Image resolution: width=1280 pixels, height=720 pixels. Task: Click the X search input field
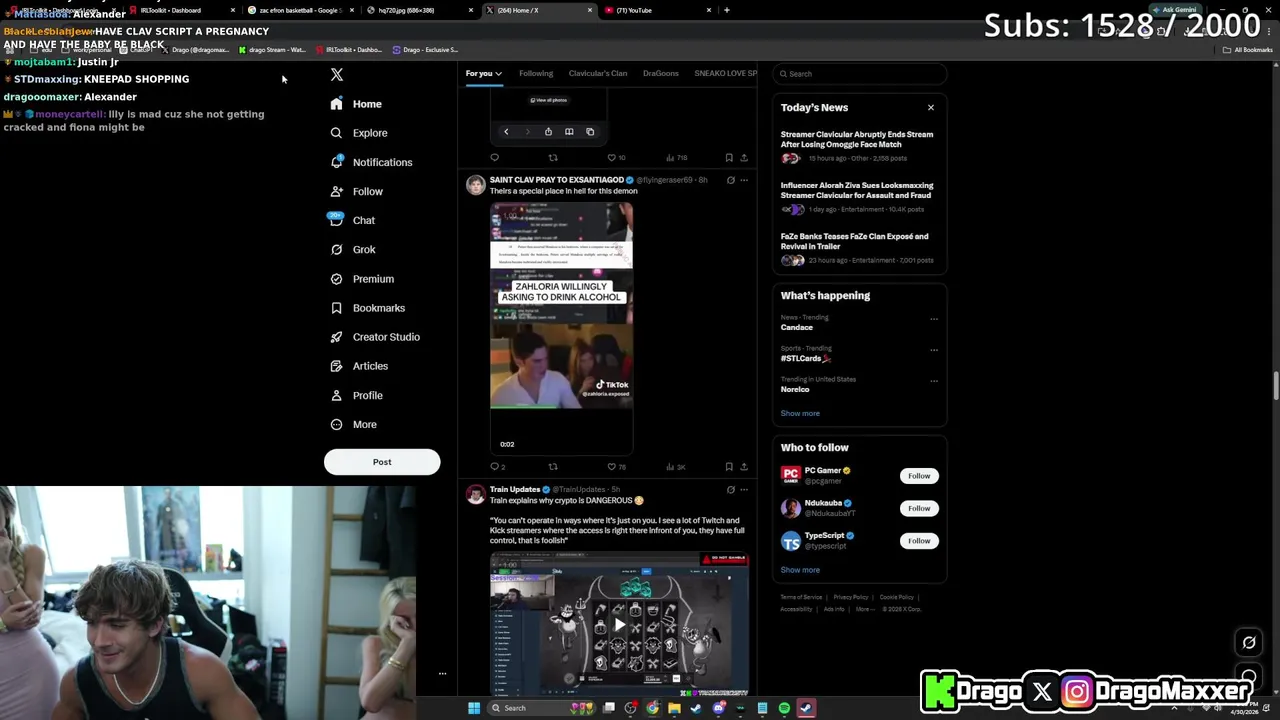[x=860, y=74]
